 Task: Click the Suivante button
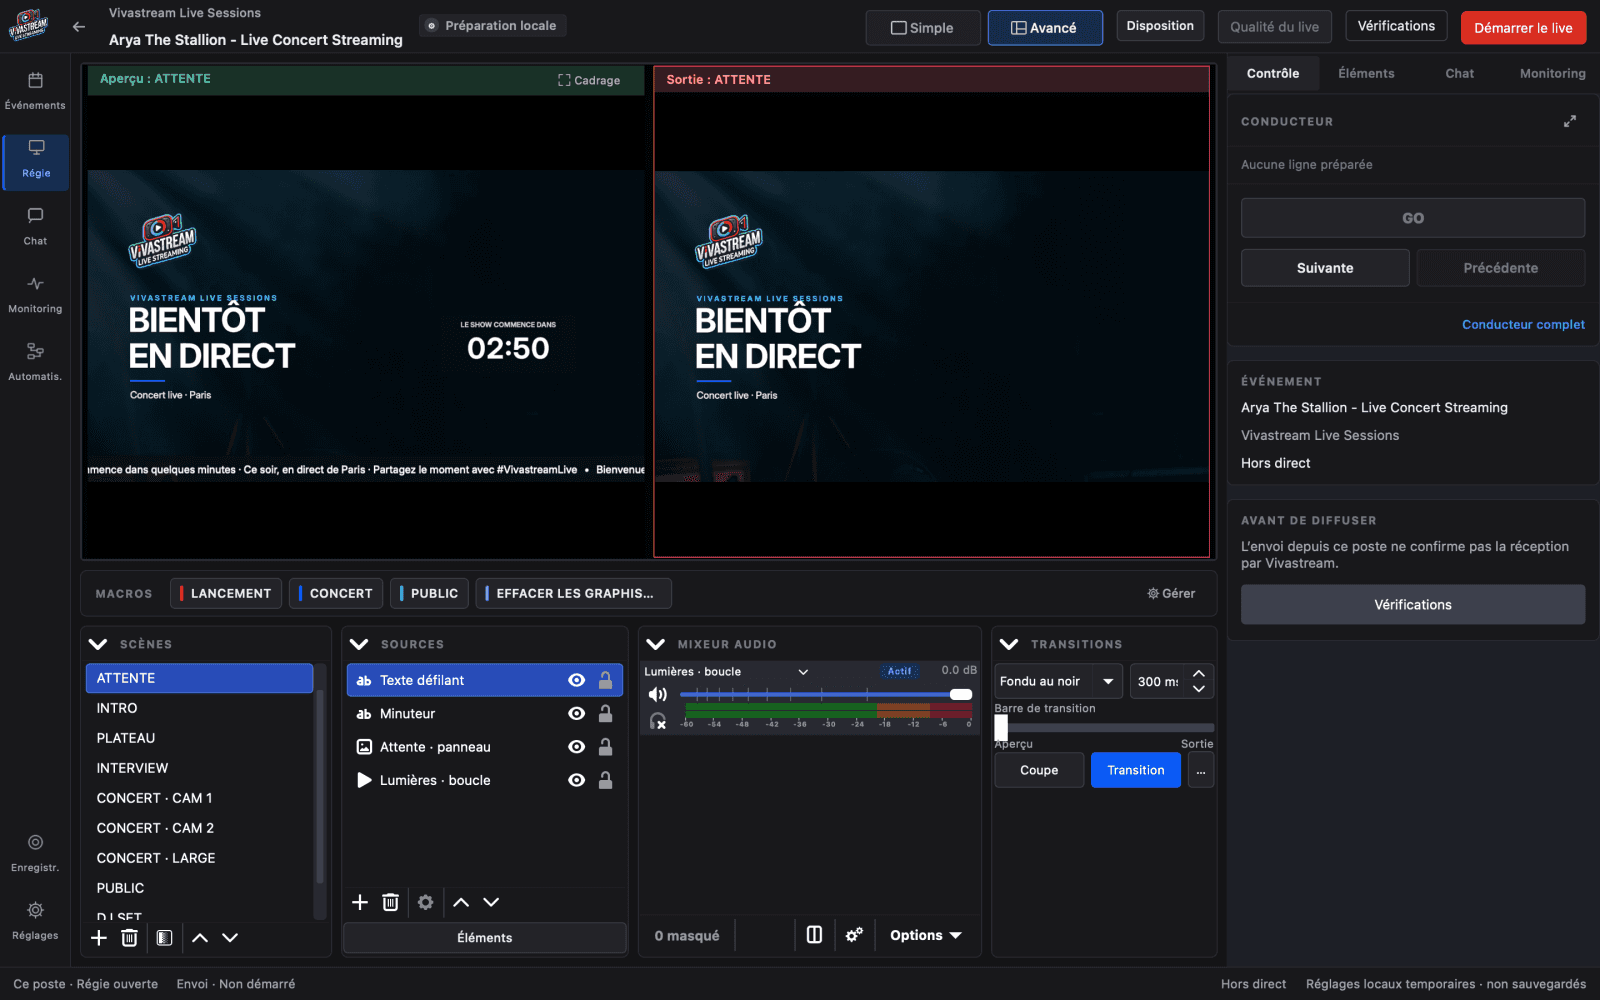pos(1325,268)
